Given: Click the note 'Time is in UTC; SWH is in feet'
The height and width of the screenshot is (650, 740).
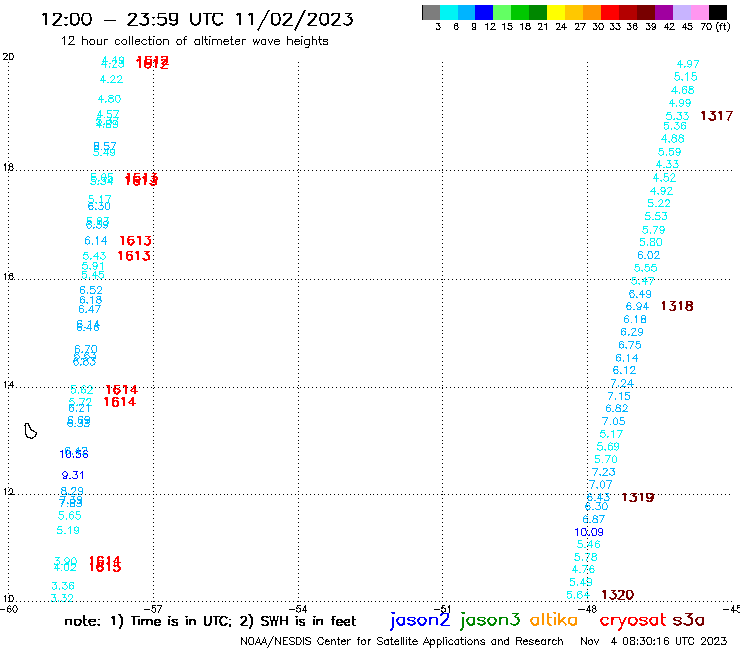Looking at the screenshot, I should (x=210, y=621).
